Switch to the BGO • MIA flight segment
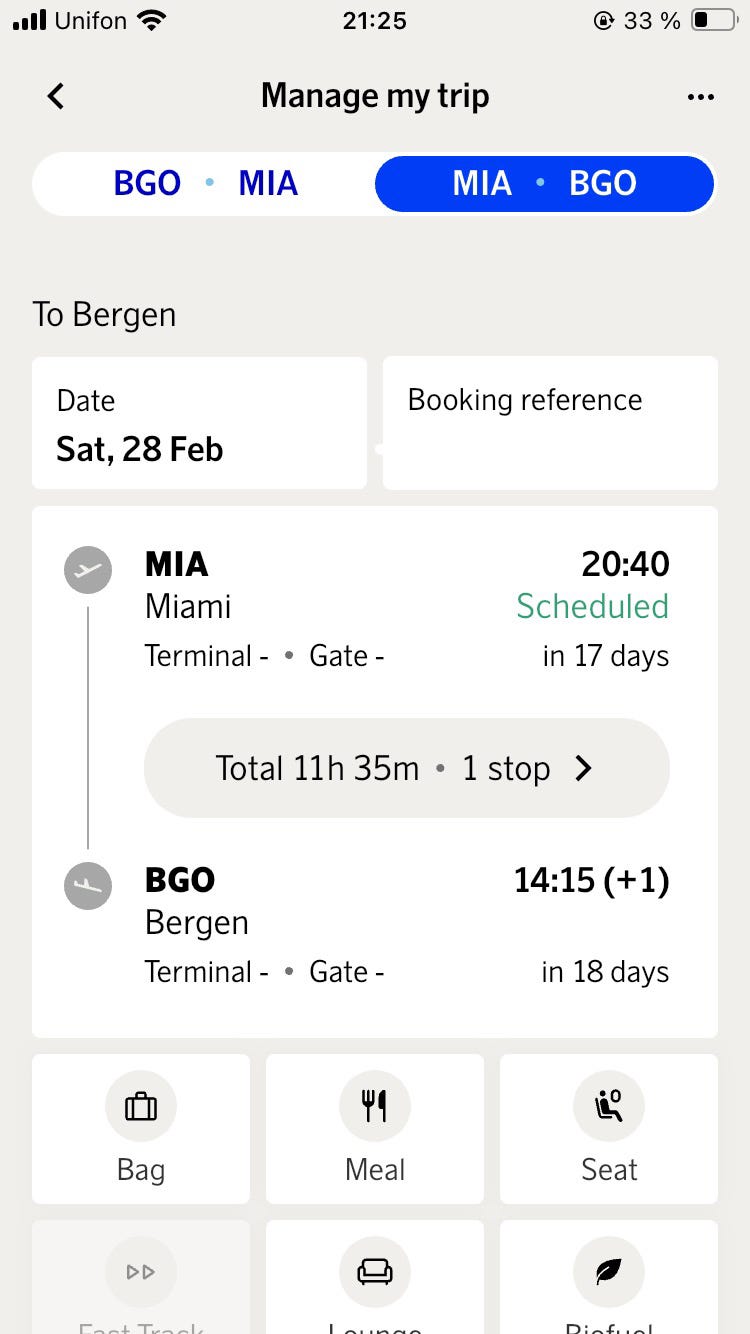The height and width of the screenshot is (1334, 750). pos(205,184)
